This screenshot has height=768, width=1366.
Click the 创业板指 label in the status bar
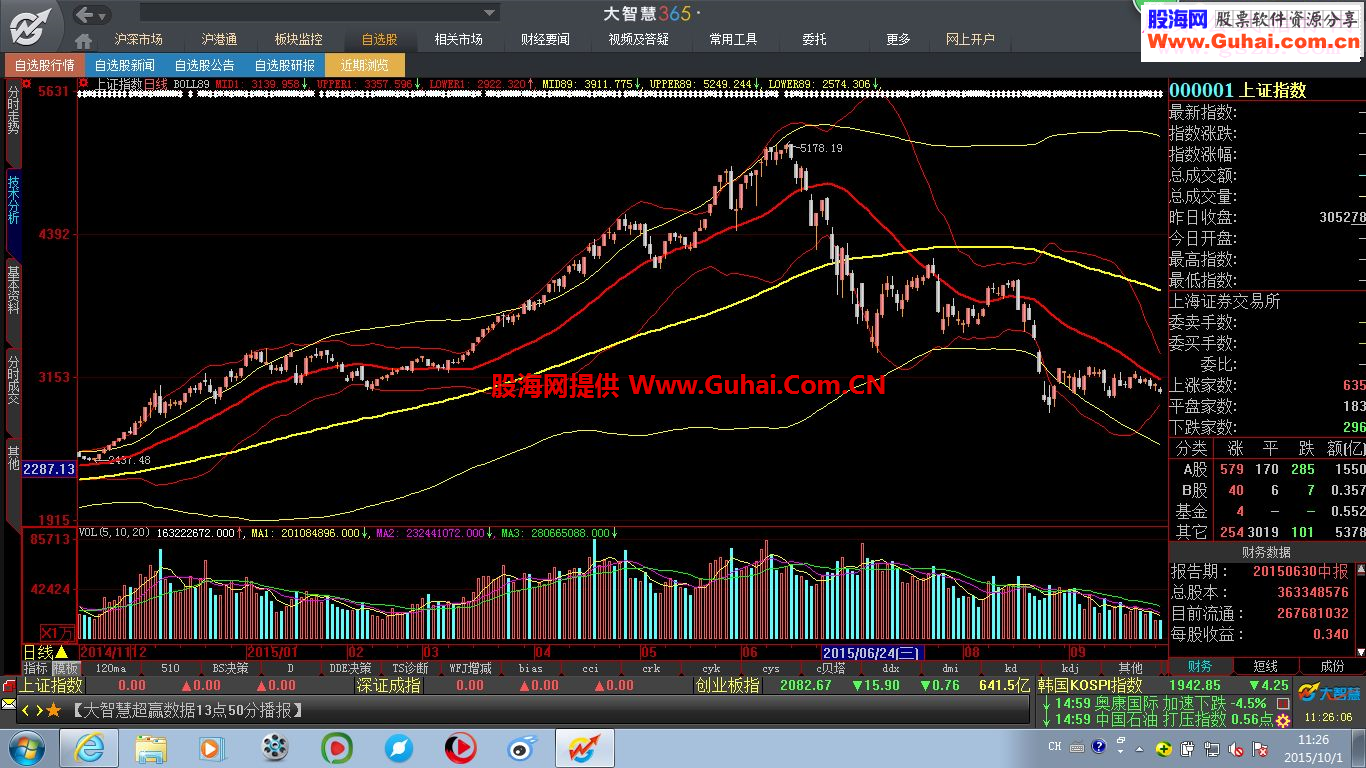pos(727,685)
